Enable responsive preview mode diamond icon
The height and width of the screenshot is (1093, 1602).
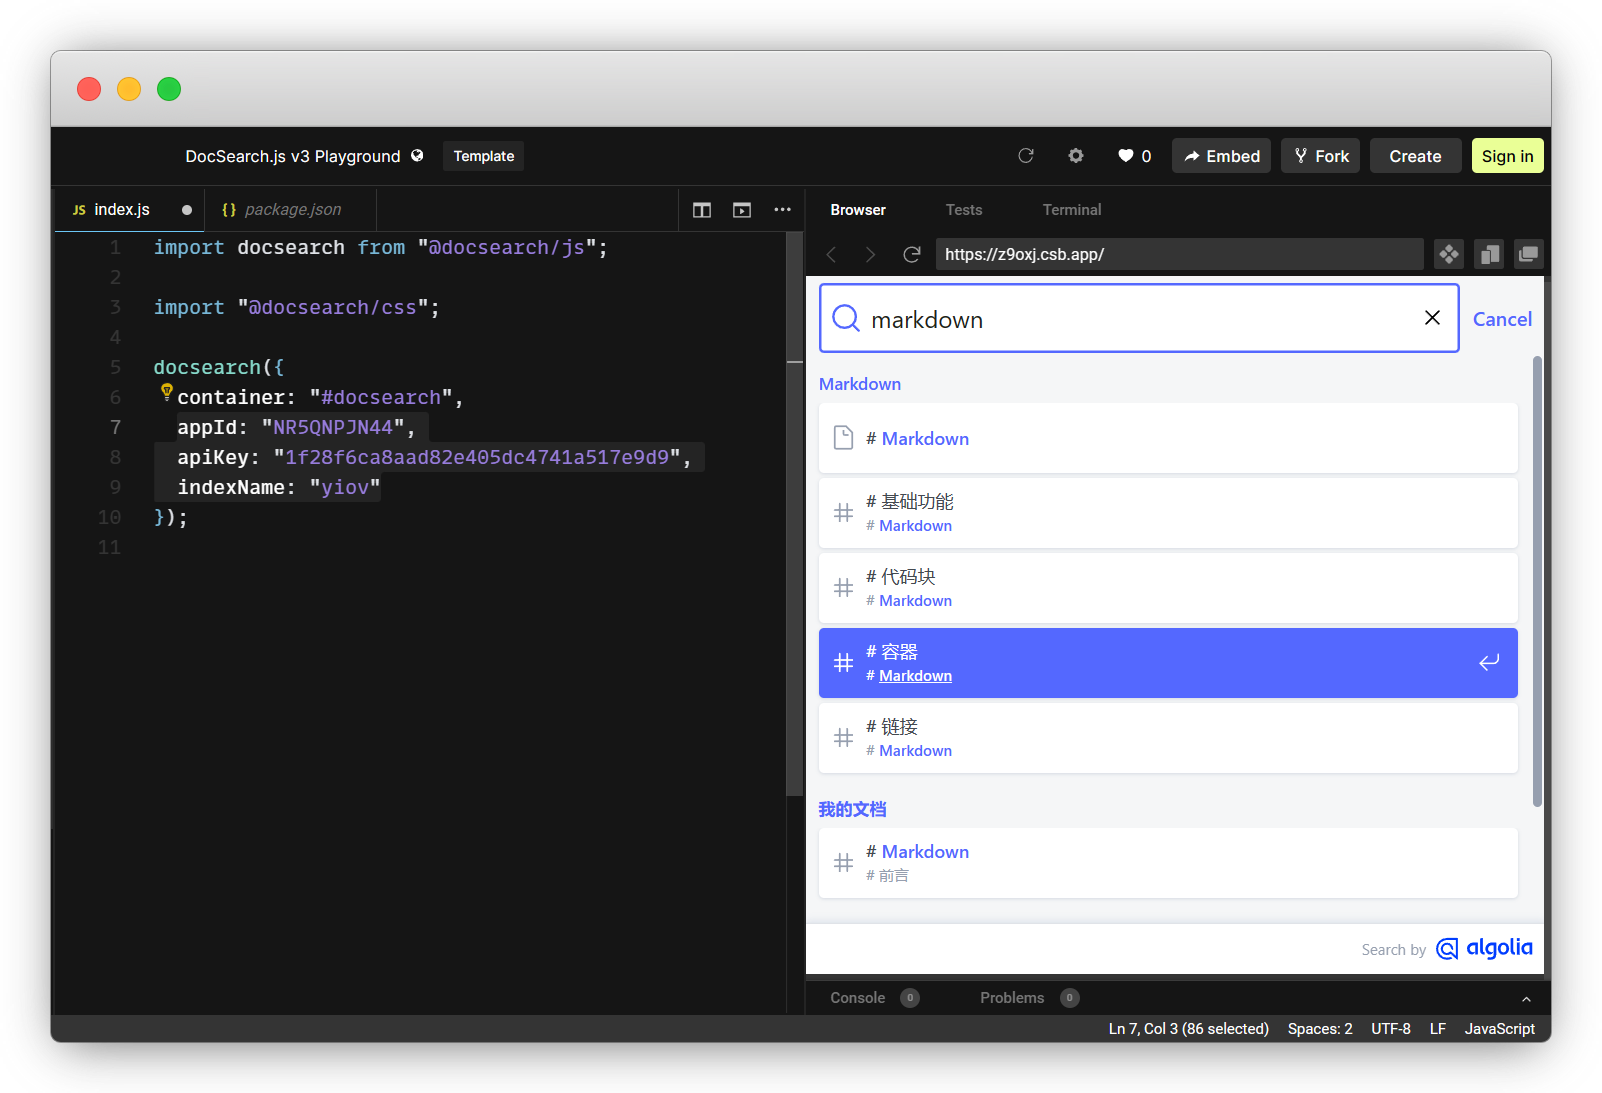pyautogui.click(x=1448, y=254)
